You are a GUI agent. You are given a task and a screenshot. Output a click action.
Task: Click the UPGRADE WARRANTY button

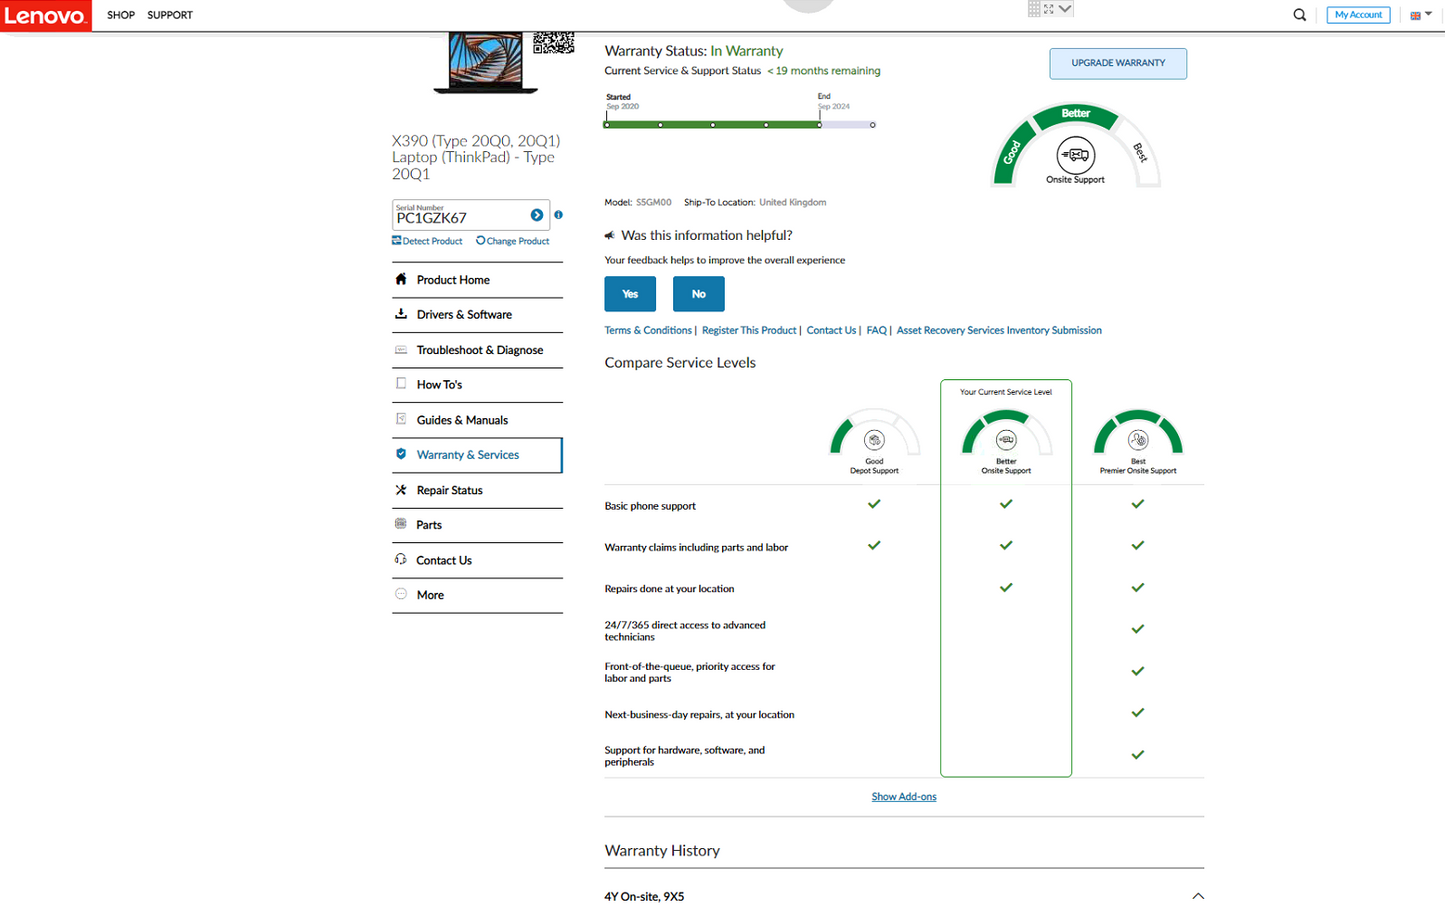coord(1118,63)
